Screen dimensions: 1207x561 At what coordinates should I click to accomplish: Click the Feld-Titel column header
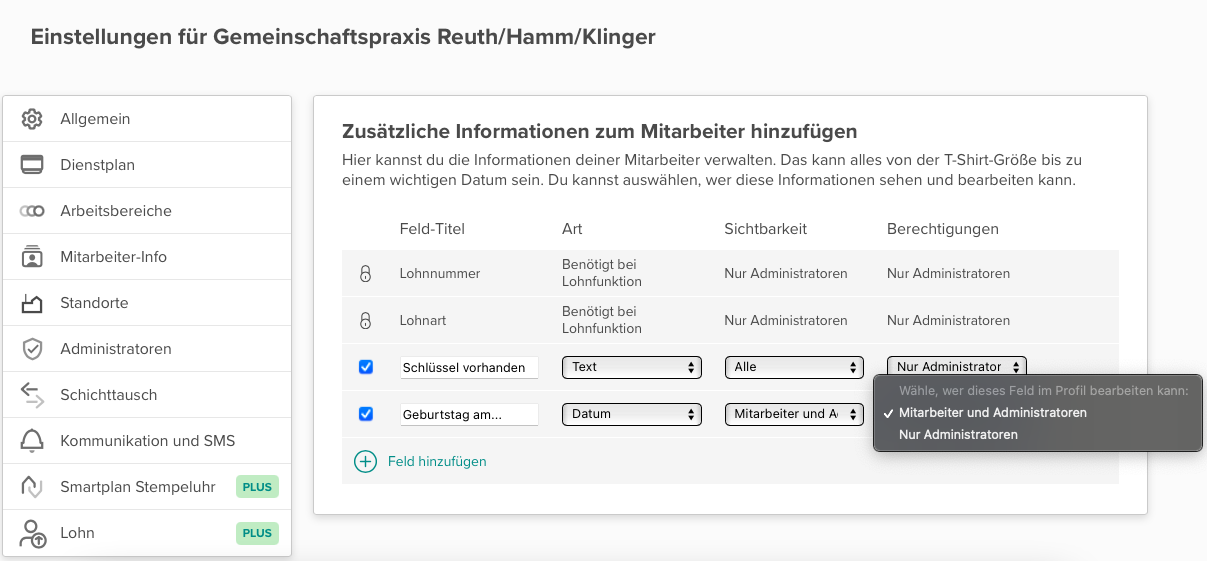[432, 229]
